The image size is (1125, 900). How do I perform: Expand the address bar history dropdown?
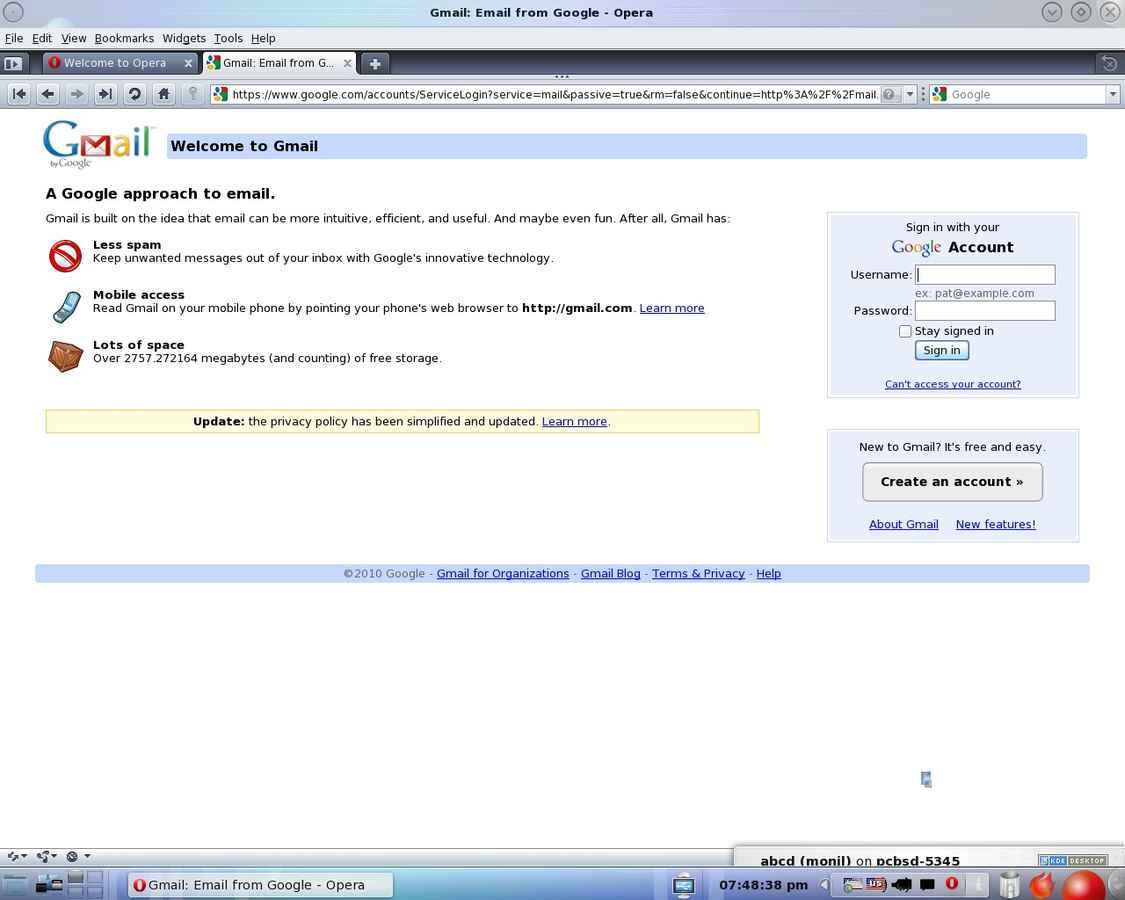(x=909, y=94)
